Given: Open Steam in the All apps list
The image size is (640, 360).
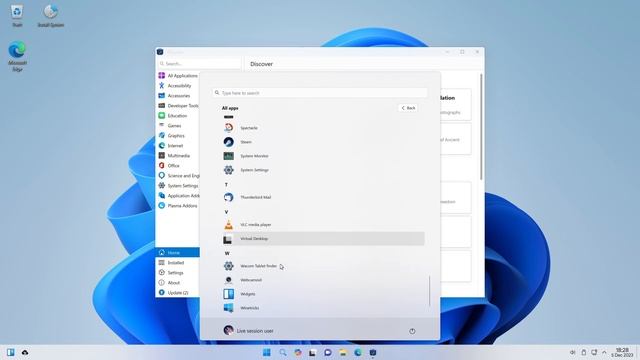Looking at the screenshot, I should (323, 142).
